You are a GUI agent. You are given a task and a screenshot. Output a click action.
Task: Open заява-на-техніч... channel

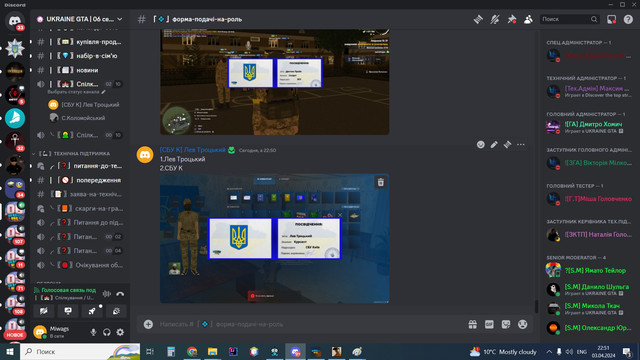(x=80, y=194)
